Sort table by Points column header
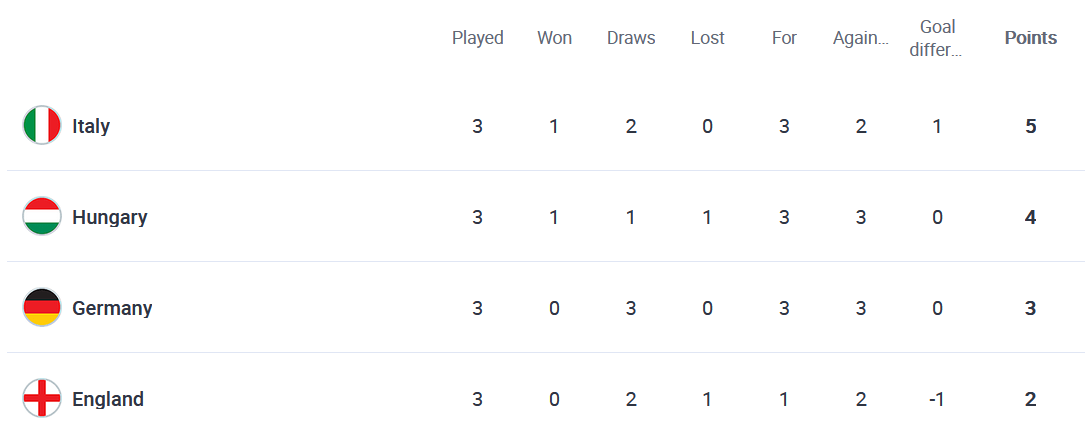 click(1031, 37)
